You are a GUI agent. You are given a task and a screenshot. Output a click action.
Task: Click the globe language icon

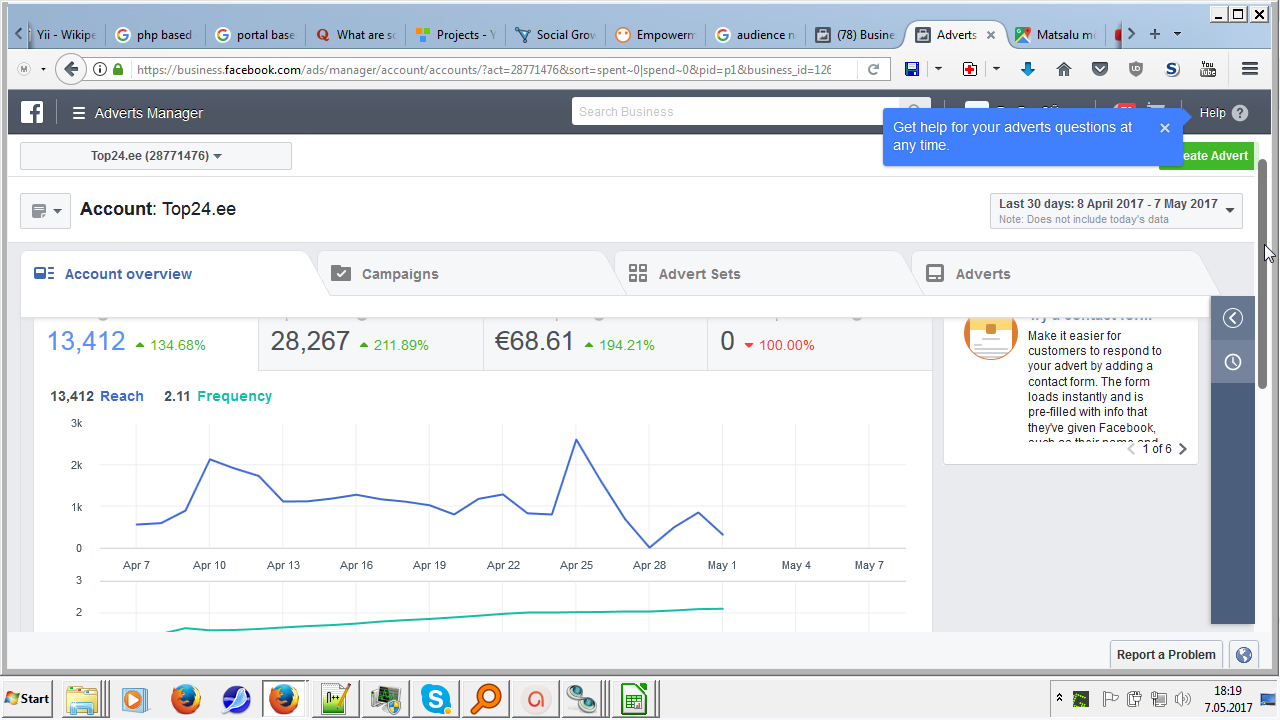[x=1244, y=655]
